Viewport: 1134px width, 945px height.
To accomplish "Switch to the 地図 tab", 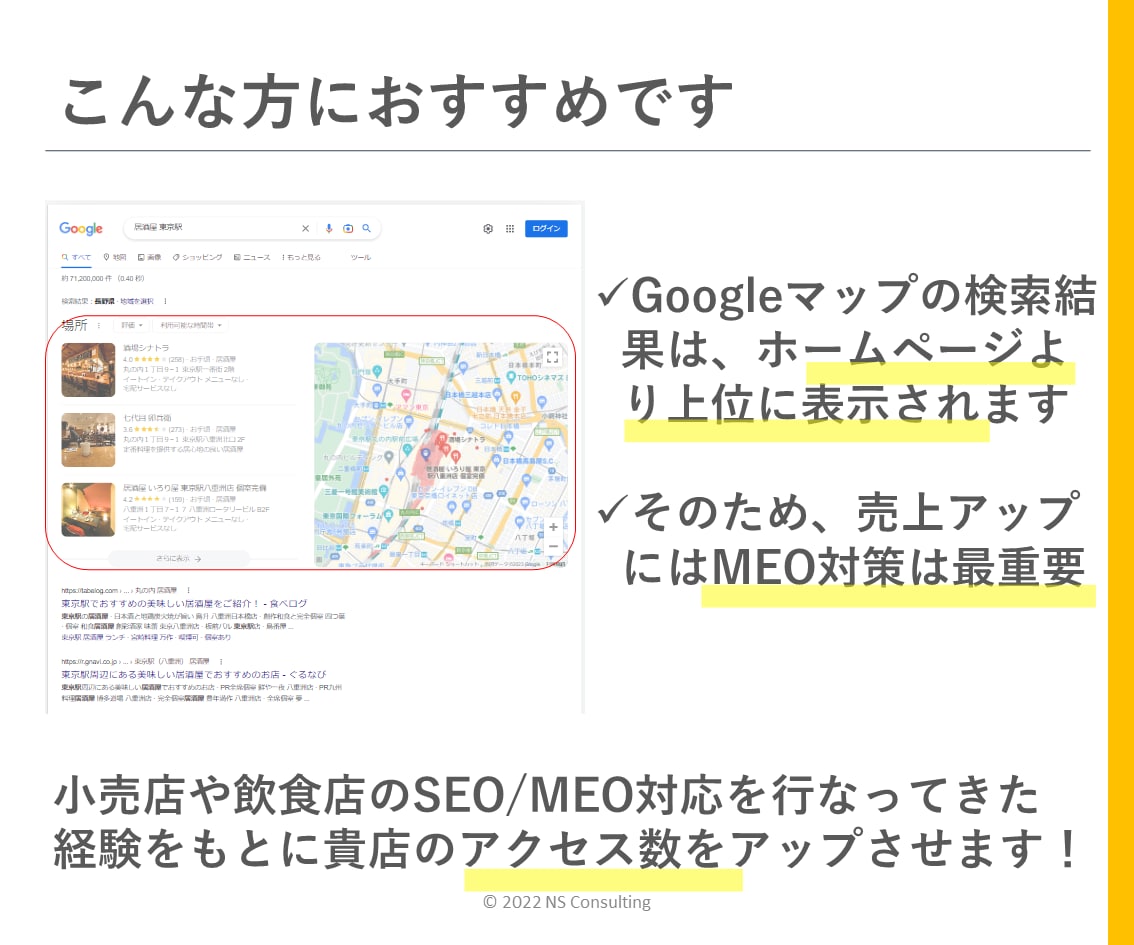I will [115, 257].
